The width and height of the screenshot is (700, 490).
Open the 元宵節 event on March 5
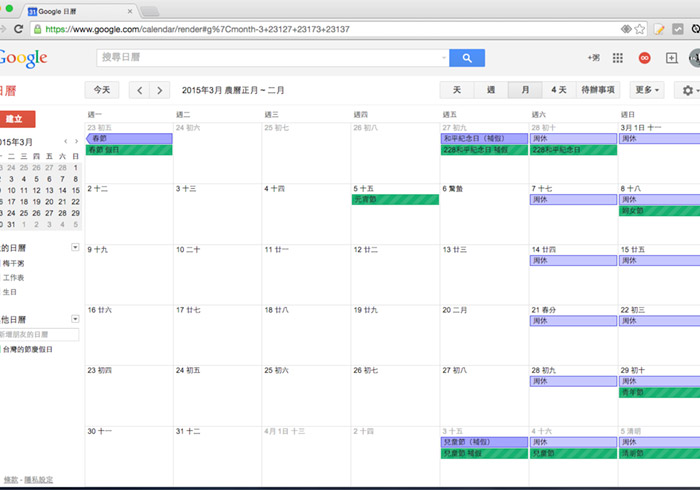pyautogui.click(x=396, y=199)
